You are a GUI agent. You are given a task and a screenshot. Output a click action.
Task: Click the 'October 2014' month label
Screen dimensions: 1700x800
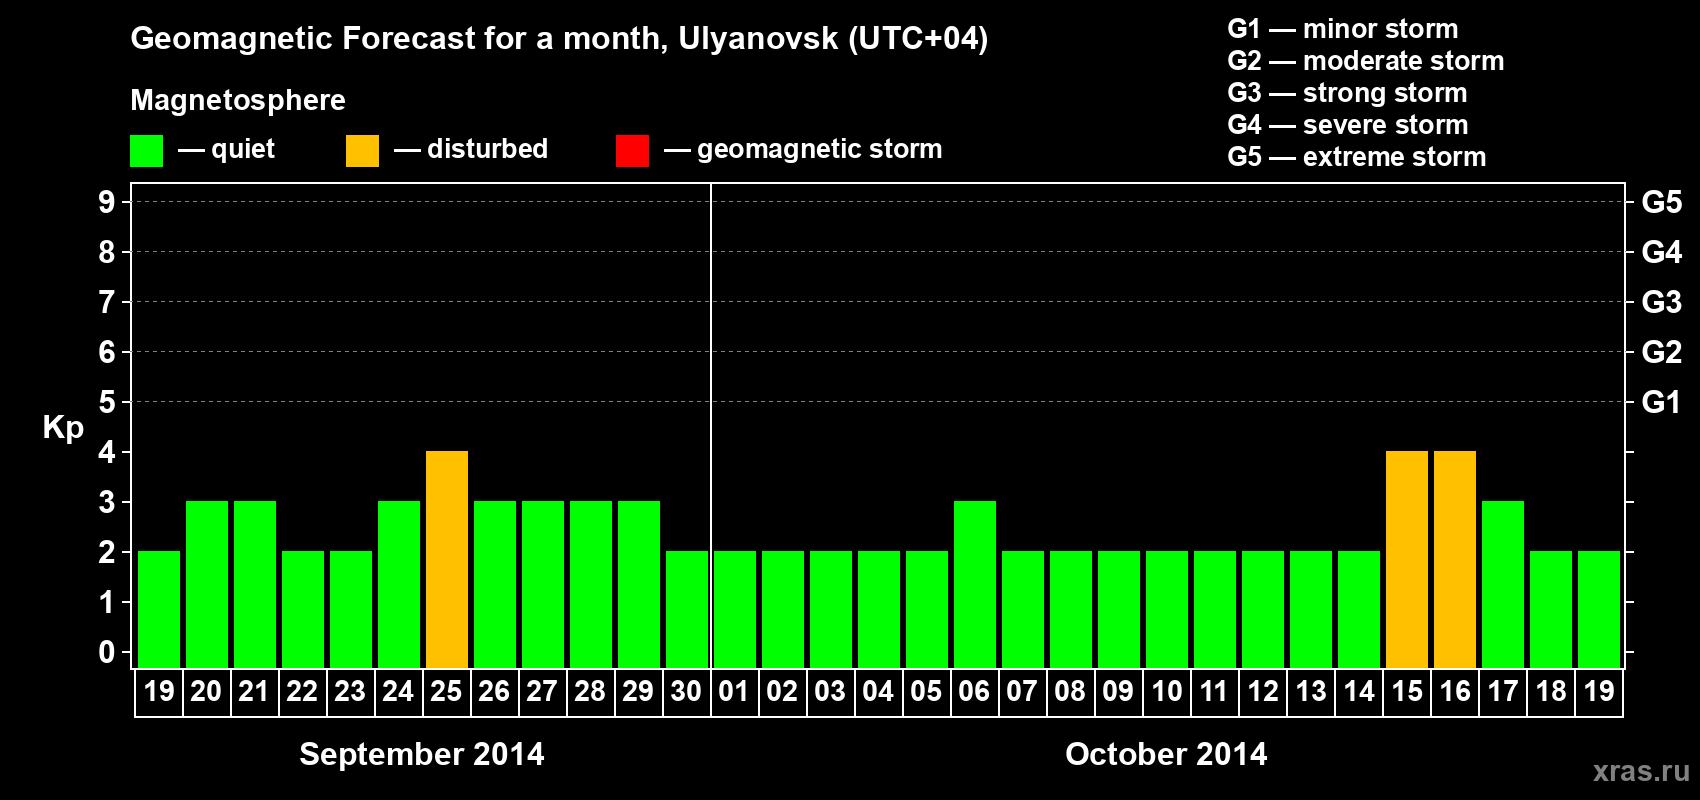pos(1166,754)
